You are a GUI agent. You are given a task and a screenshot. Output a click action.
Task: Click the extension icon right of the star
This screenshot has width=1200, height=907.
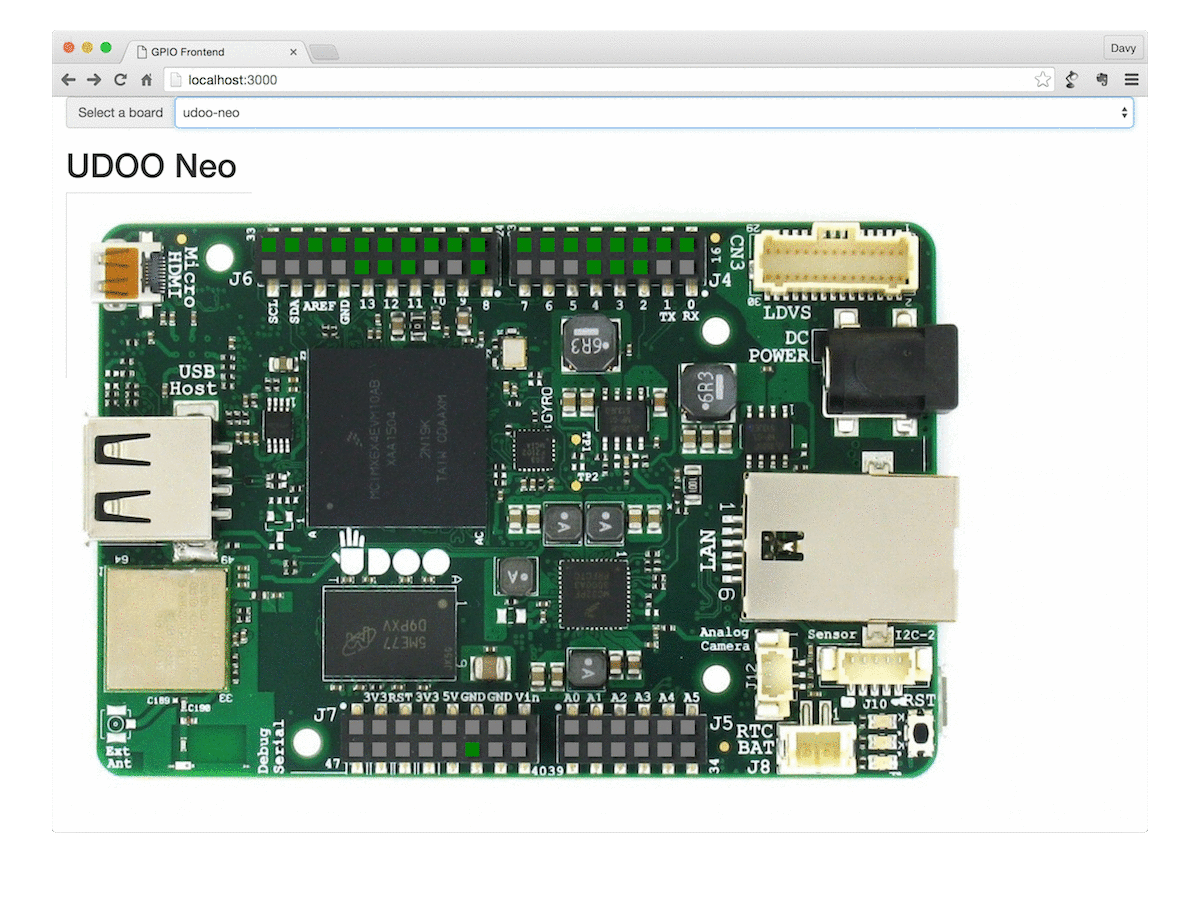click(x=1071, y=80)
